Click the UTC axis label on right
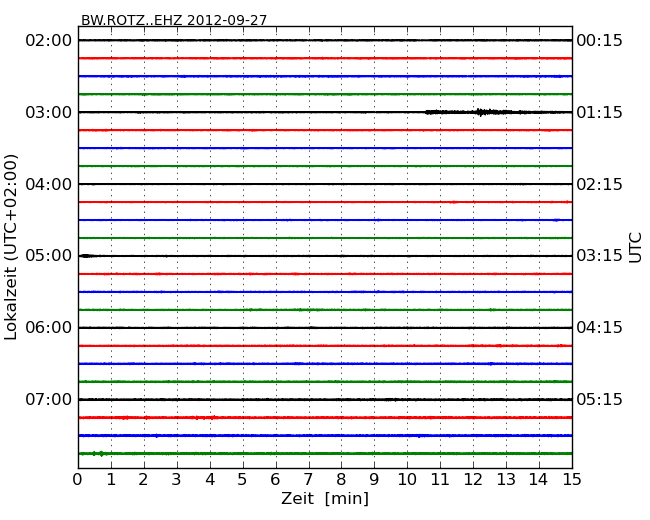This screenshot has width=650, height=520. (x=635, y=248)
